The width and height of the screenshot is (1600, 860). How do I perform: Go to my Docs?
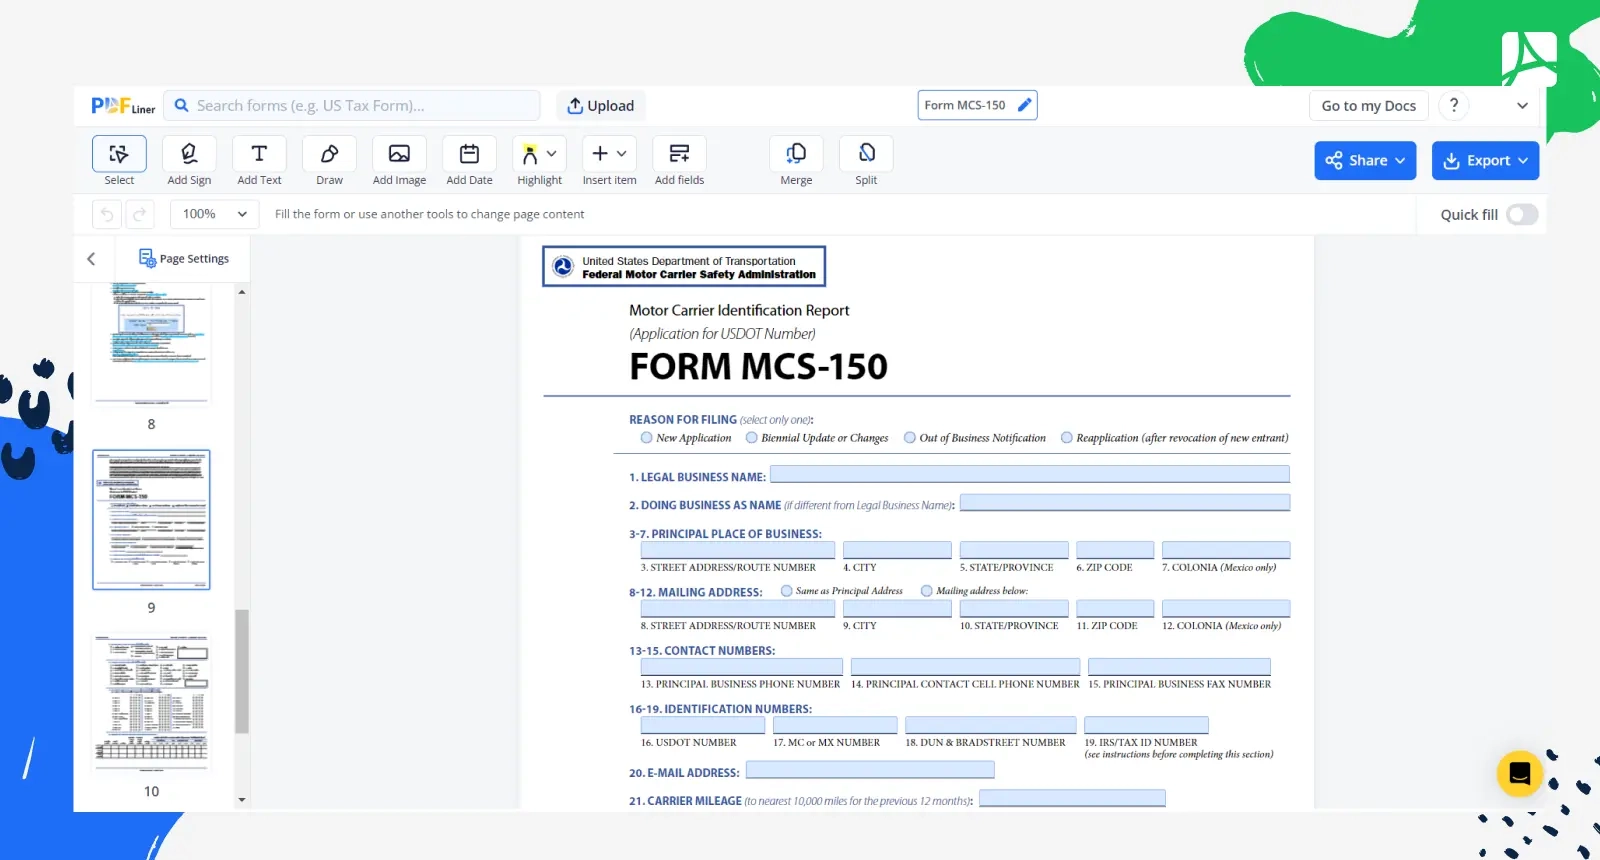coord(1369,105)
